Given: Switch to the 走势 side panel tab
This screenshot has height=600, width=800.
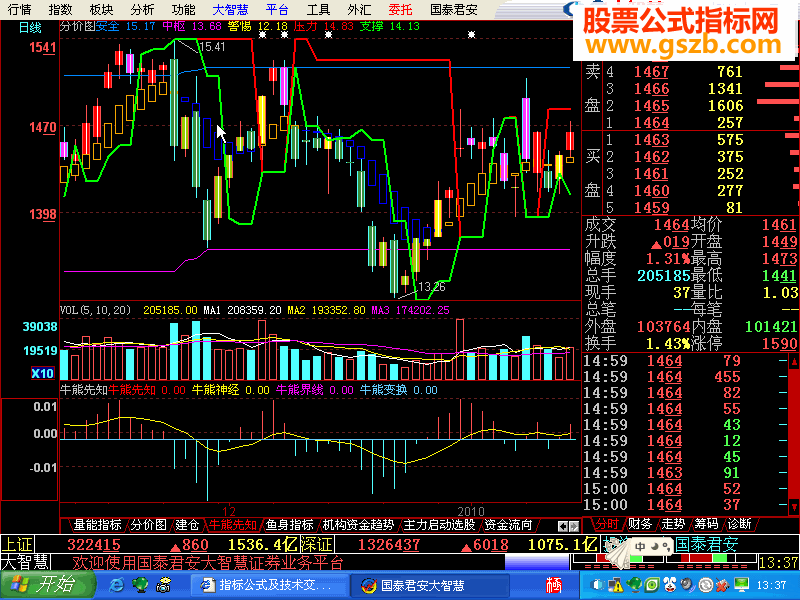Looking at the screenshot, I should pyautogui.click(x=673, y=524).
